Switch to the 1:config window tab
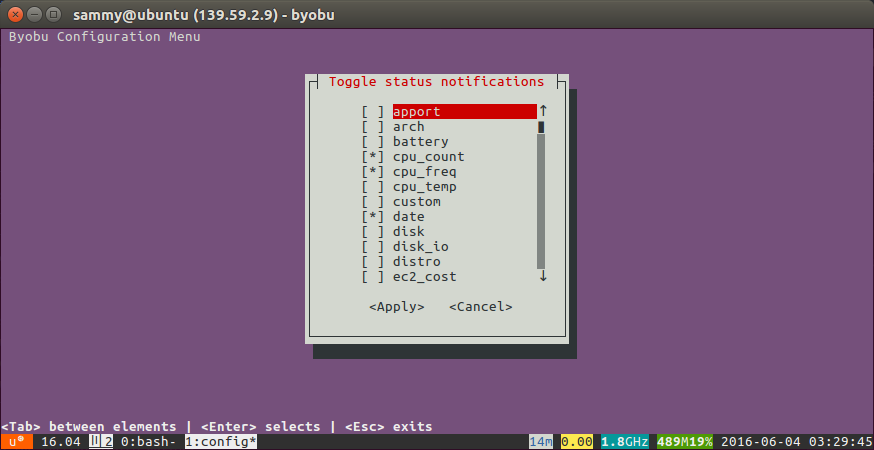Image resolution: width=874 pixels, height=450 pixels. pos(221,442)
